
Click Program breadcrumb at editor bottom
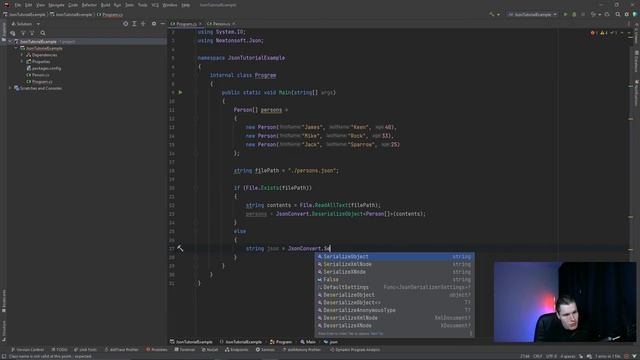click(281, 342)
